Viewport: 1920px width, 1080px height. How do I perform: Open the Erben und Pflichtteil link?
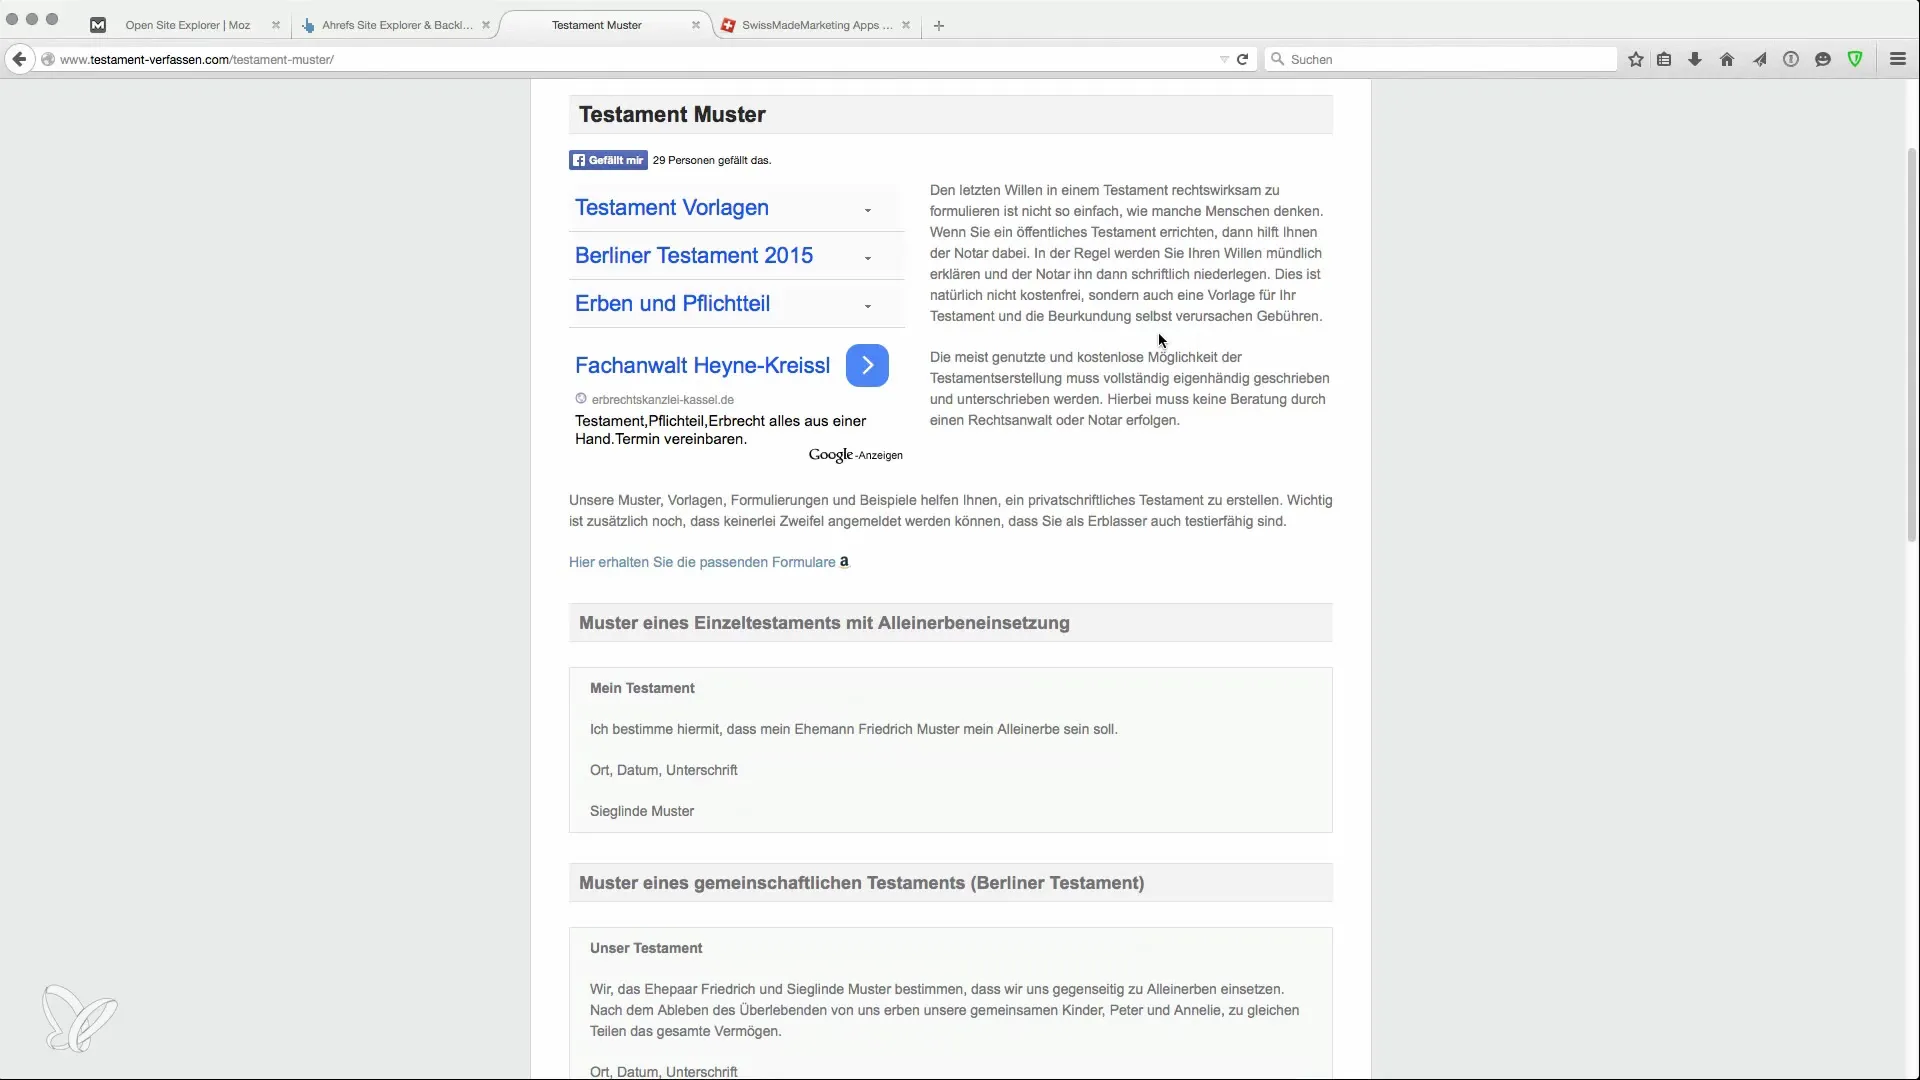pos(672,304)
